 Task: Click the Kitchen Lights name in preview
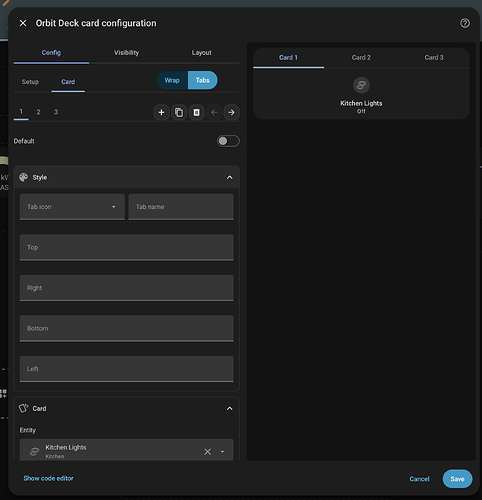coord(361,103)
